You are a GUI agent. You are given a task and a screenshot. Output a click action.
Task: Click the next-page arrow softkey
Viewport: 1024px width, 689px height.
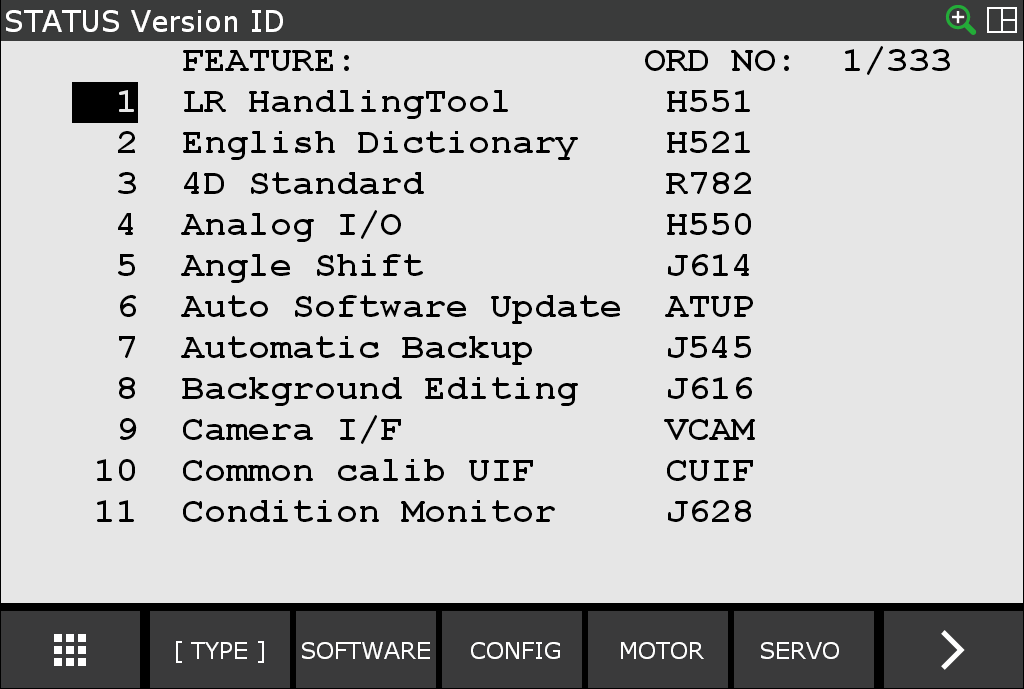[x=952, y=649]
